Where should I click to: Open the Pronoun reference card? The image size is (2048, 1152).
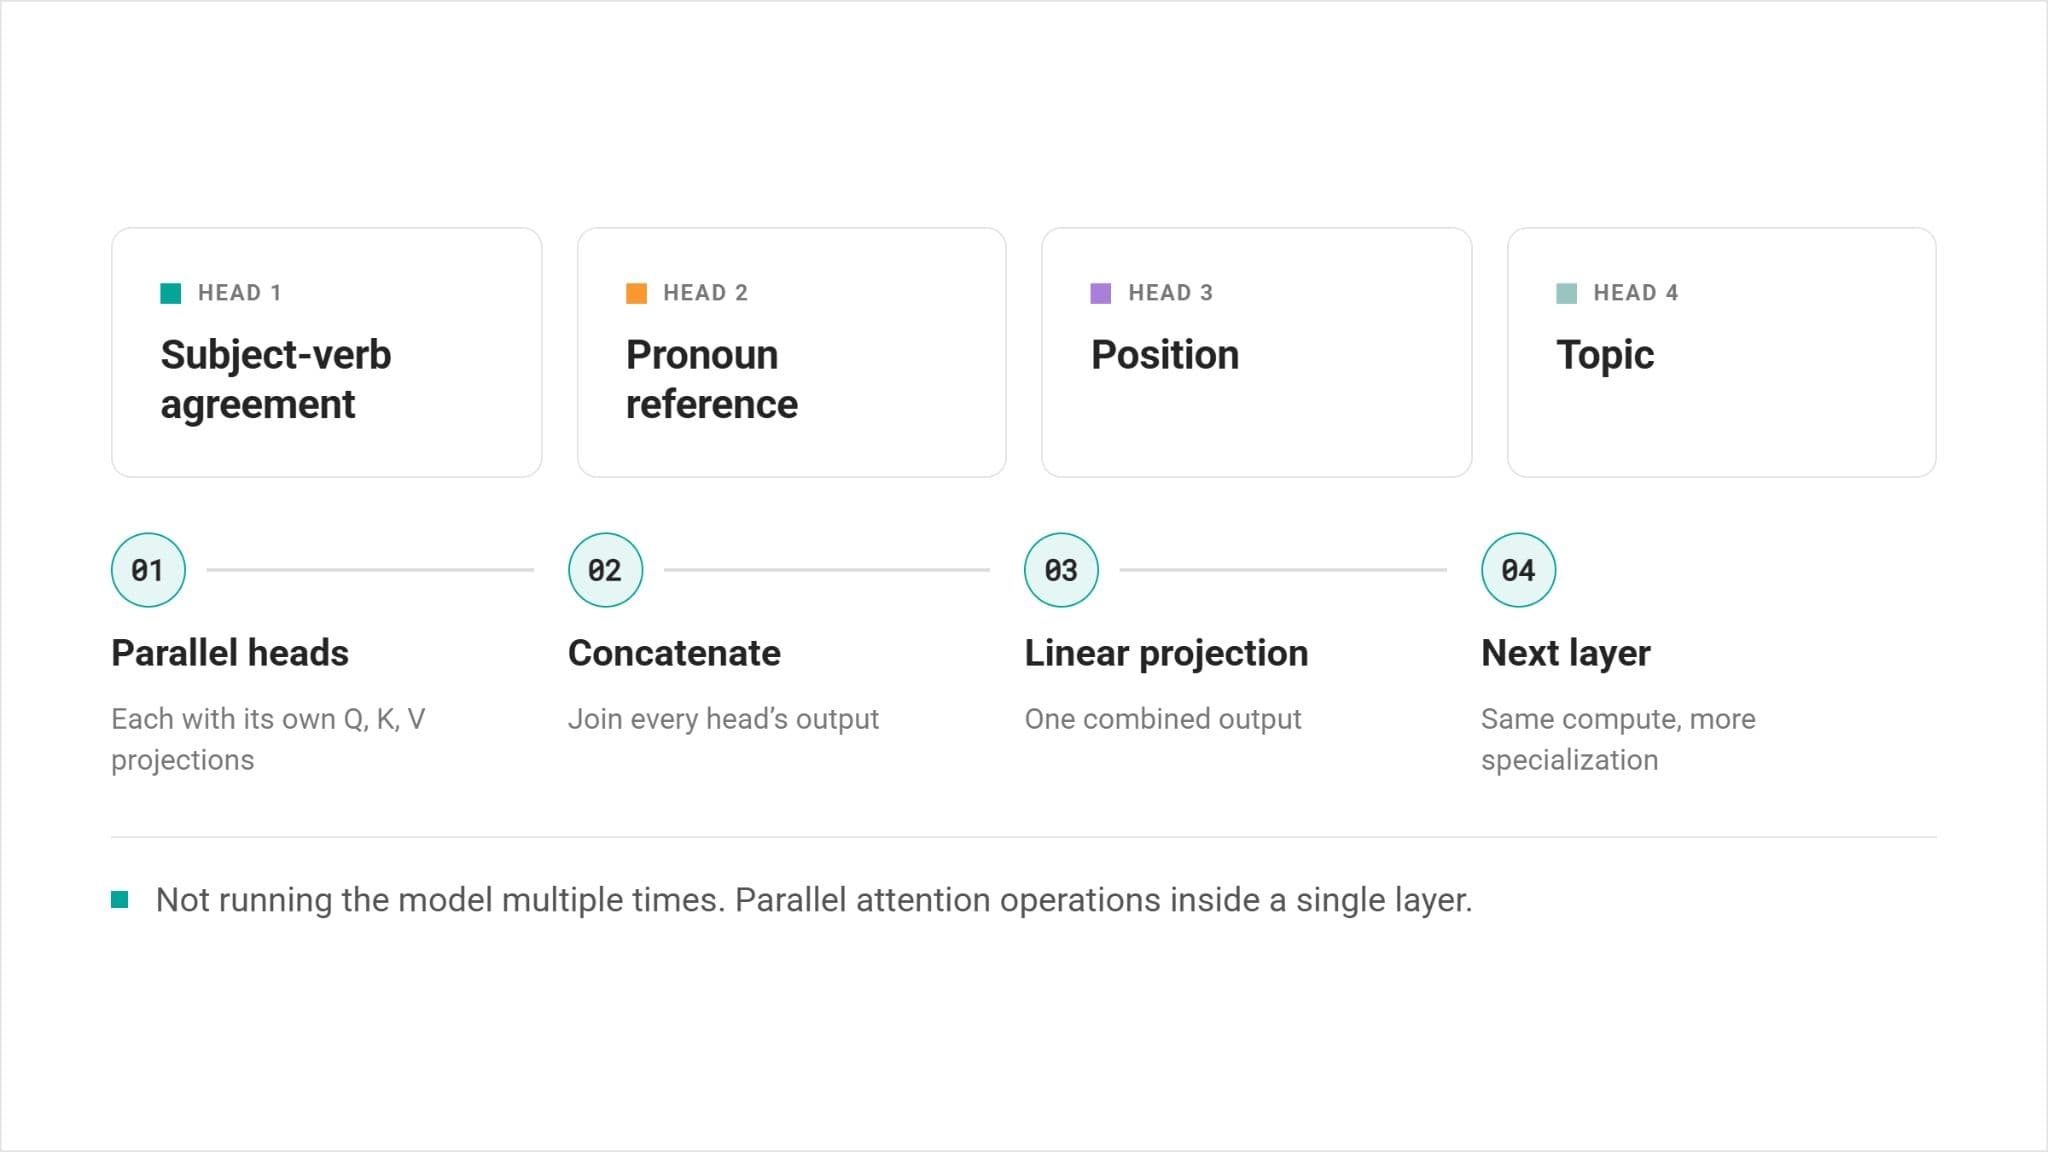[x=792, y=352]
